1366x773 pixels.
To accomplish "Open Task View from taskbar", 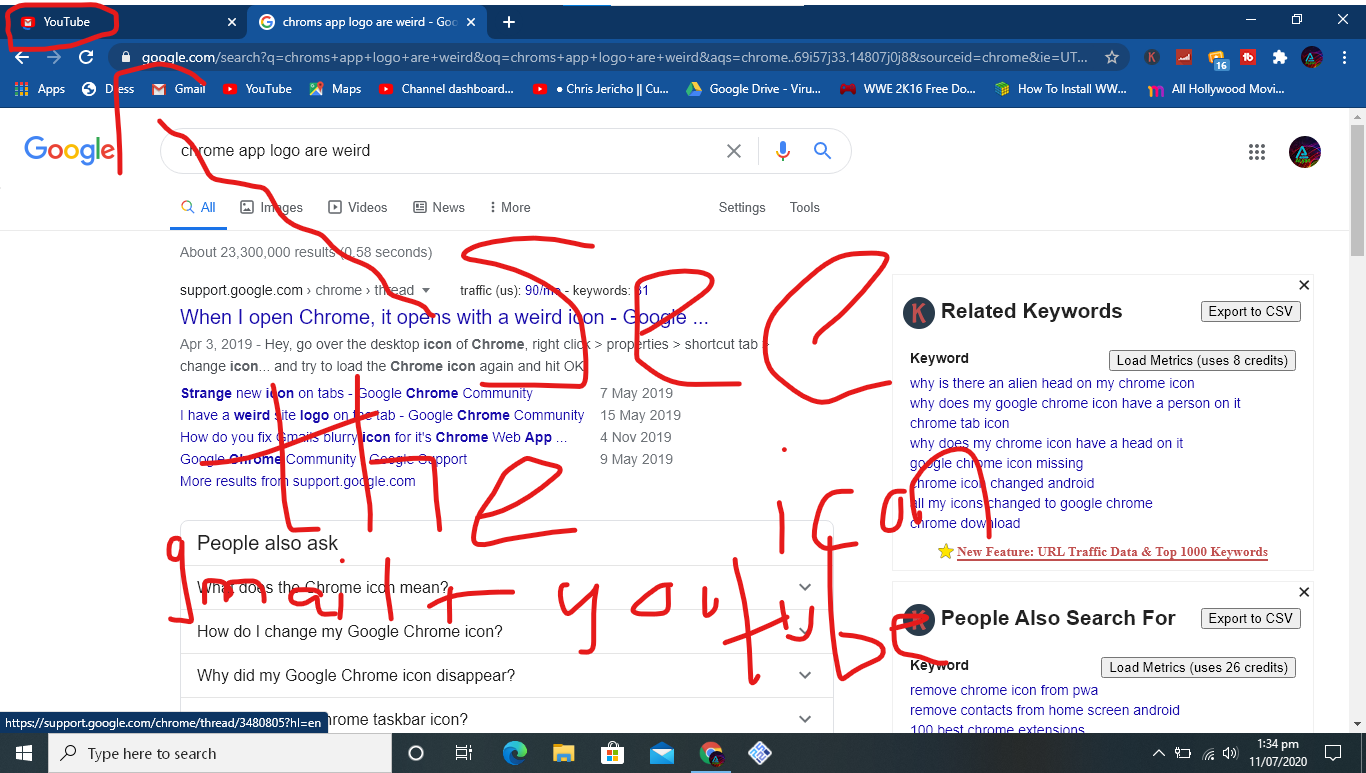I will (x=464, y=753).
